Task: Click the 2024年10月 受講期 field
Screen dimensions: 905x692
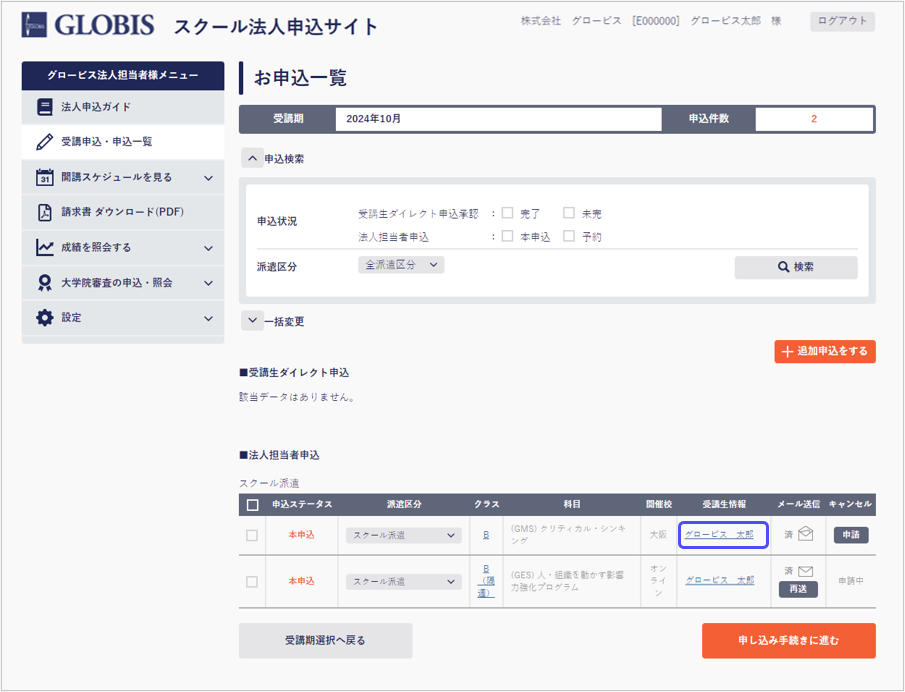Action: [498, 119]
